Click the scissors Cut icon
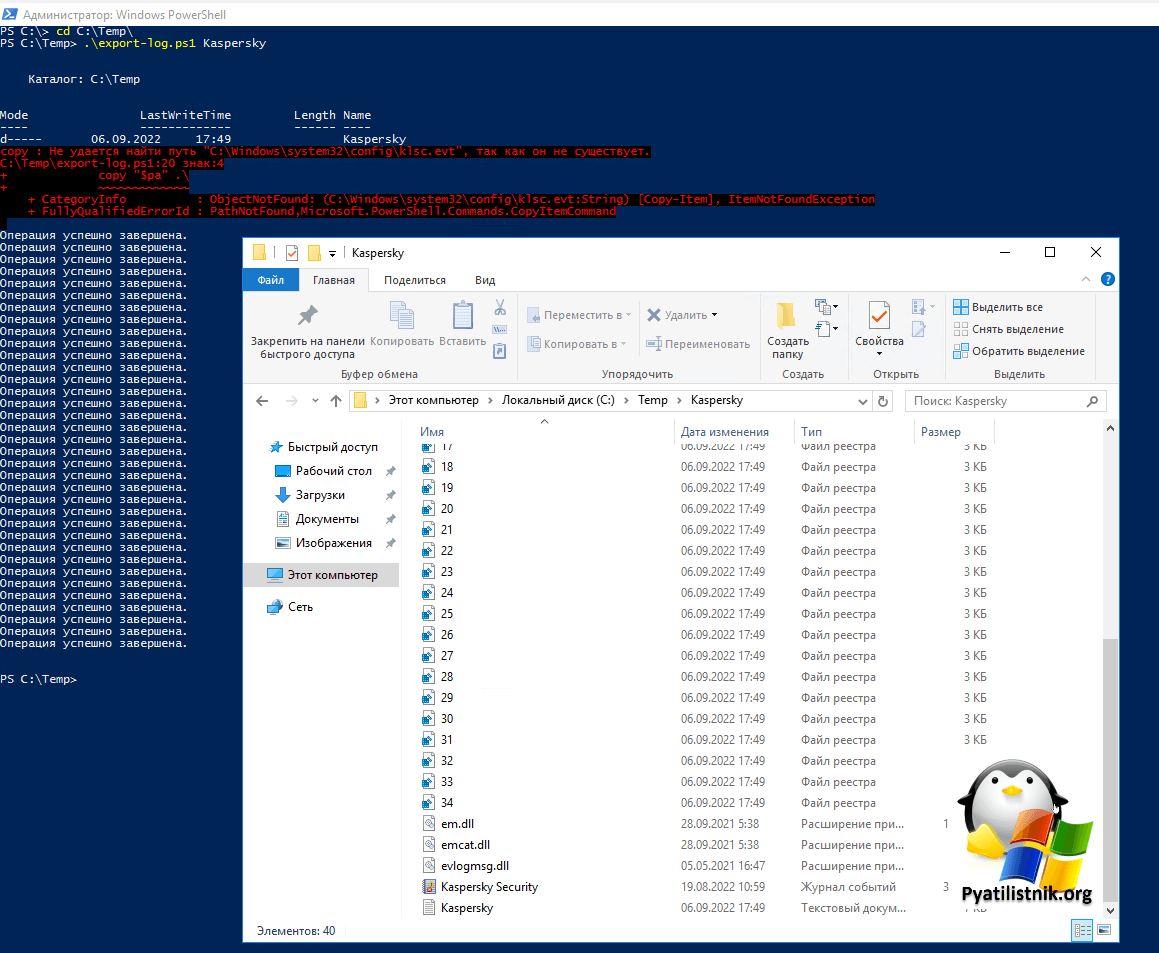The height and width of the screenshot is (953, 1159). 500,308
